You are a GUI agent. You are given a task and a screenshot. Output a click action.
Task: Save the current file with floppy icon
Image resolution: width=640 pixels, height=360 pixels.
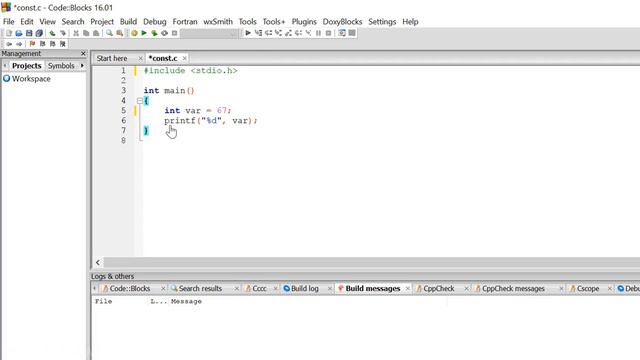[x=29, y=33]
